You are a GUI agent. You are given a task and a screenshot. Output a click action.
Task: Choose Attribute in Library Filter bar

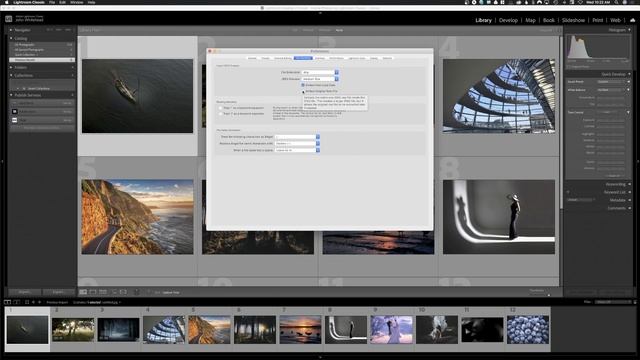308,30
